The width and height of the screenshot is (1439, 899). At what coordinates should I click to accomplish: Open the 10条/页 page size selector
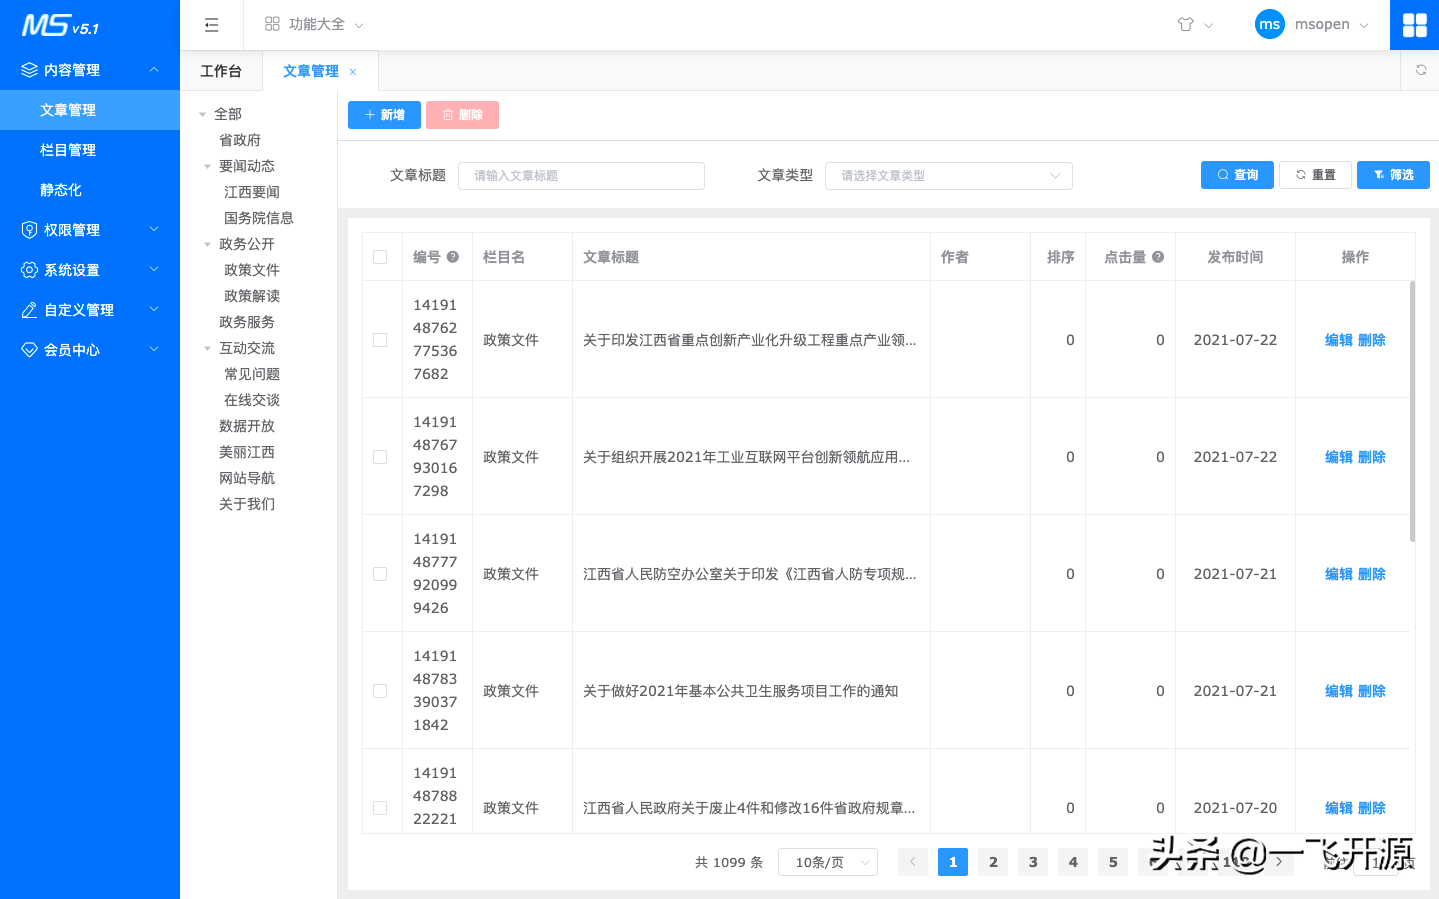point(827,861)
